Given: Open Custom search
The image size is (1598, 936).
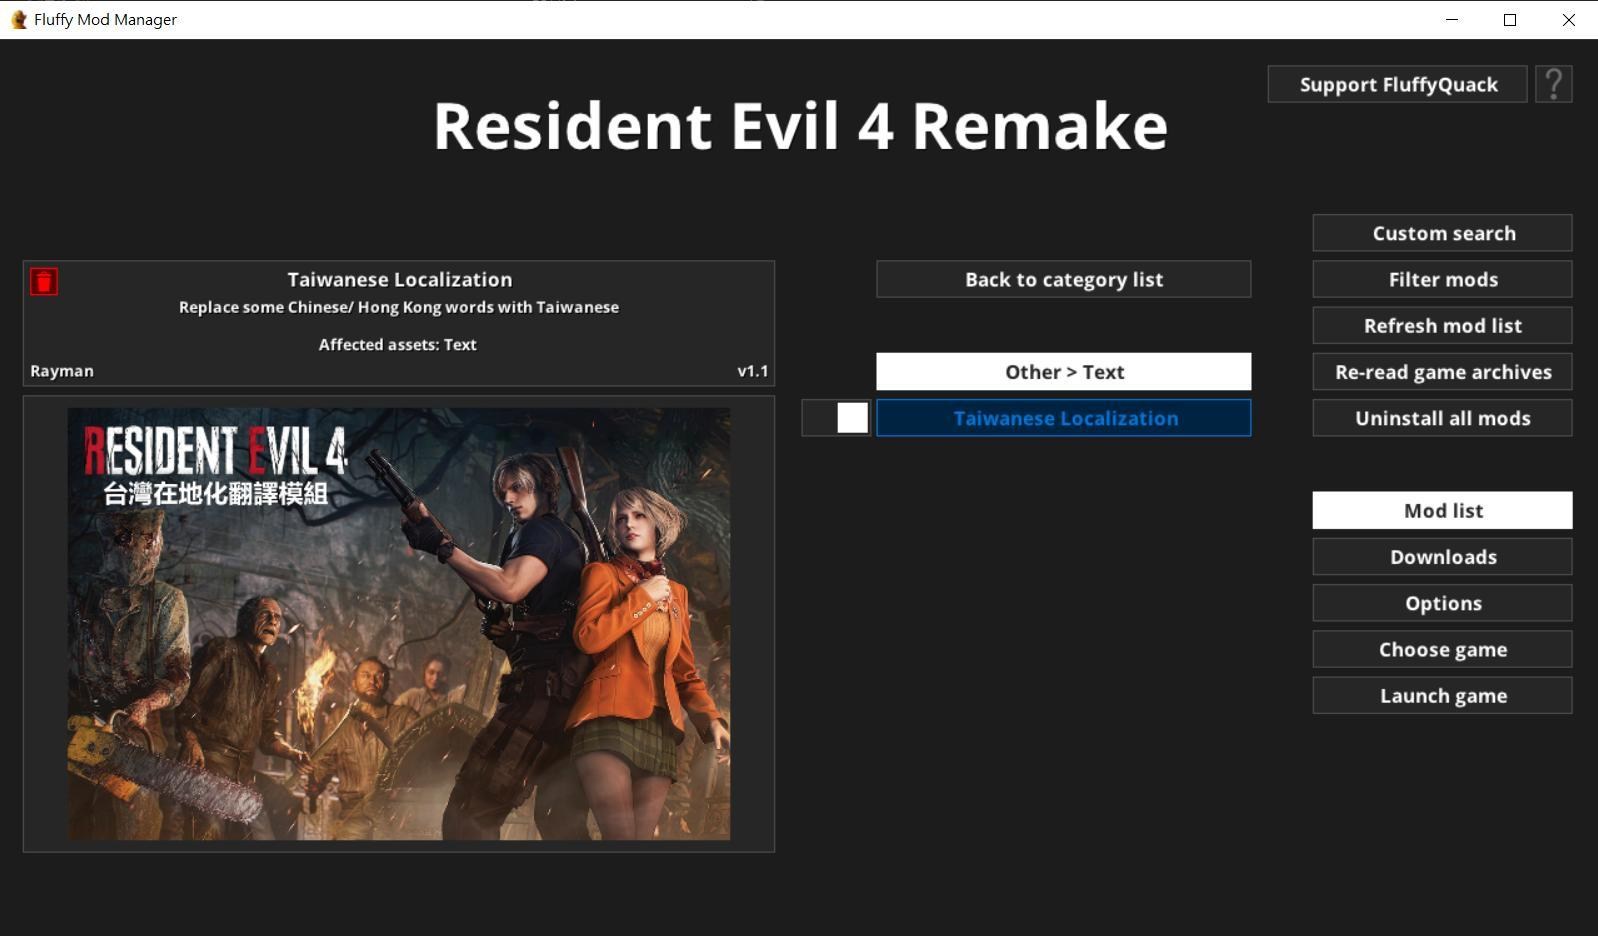Looking at the screenshot, I should [1442, 233].
